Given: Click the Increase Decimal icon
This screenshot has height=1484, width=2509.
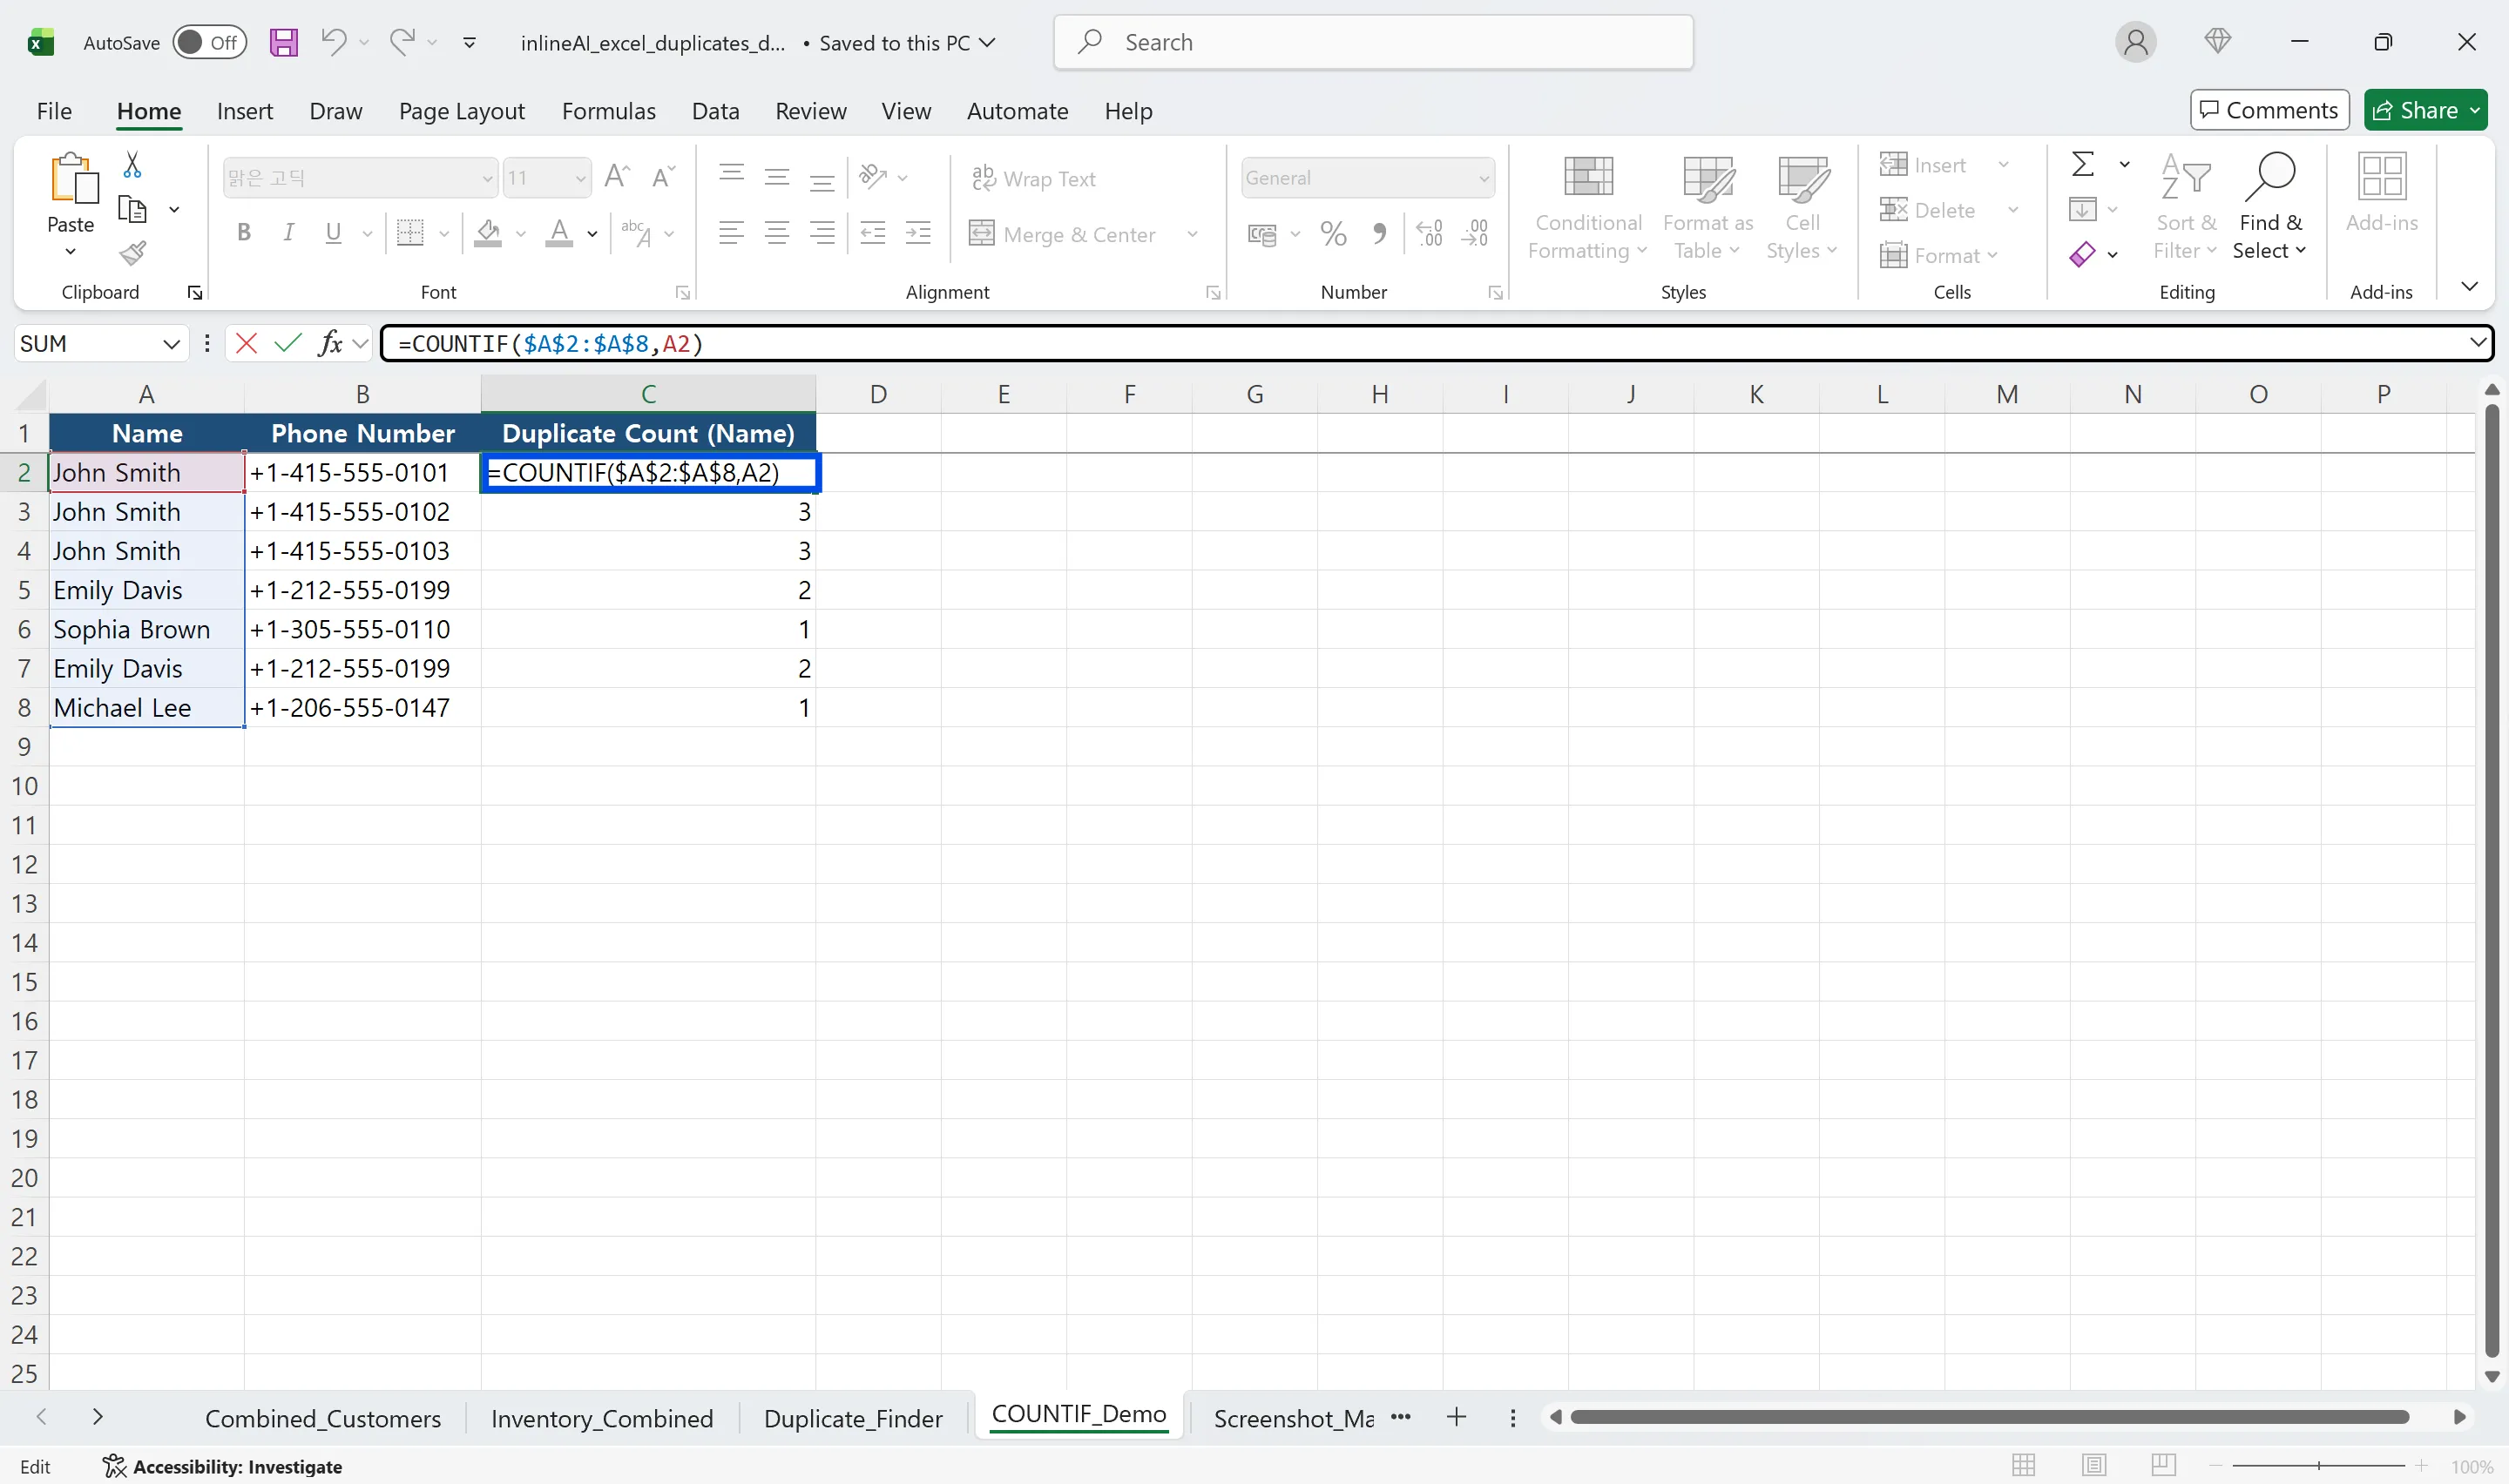Looking at the screenshot, I should pyautogui.click(x=1429, y=233).
